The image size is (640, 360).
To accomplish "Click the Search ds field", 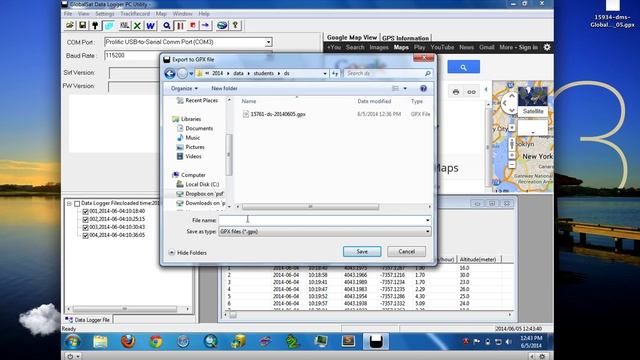I will pos(387,73).
